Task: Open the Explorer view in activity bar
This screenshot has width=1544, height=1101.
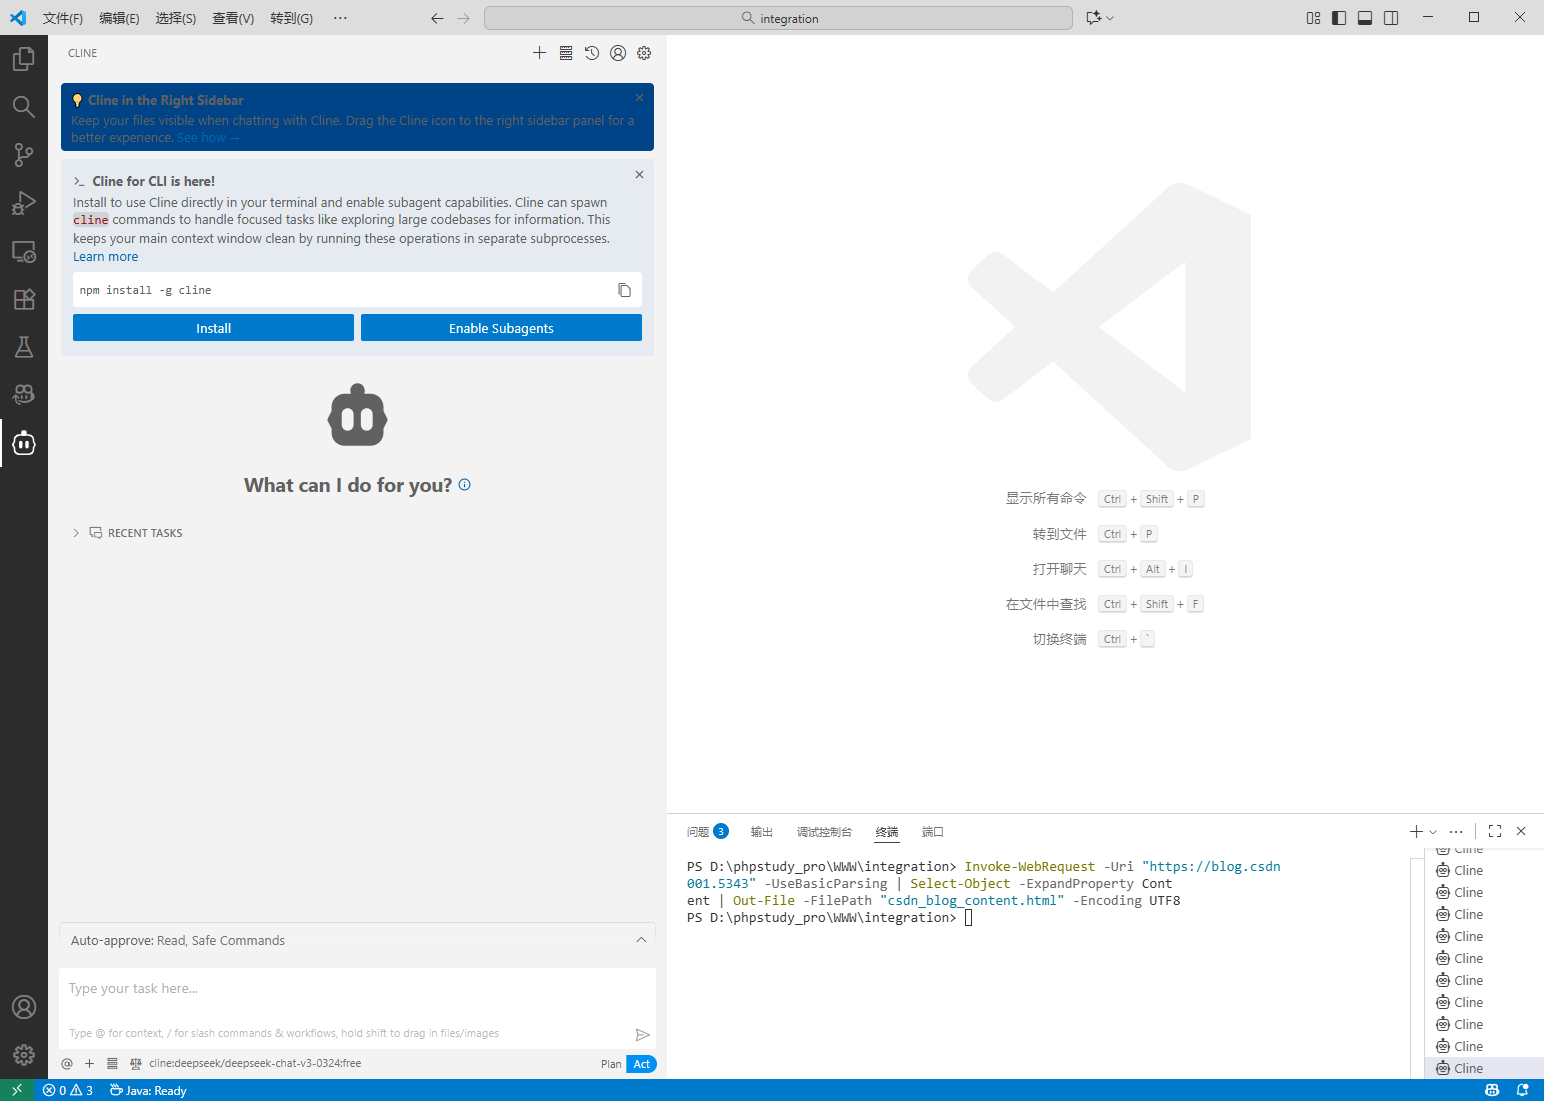Action: pyautogui.click(x=24, y=60)
